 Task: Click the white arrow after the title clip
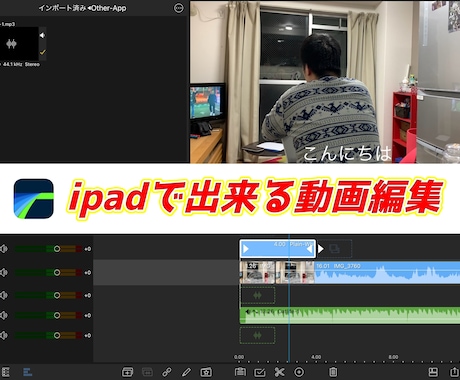pos(321,249)
